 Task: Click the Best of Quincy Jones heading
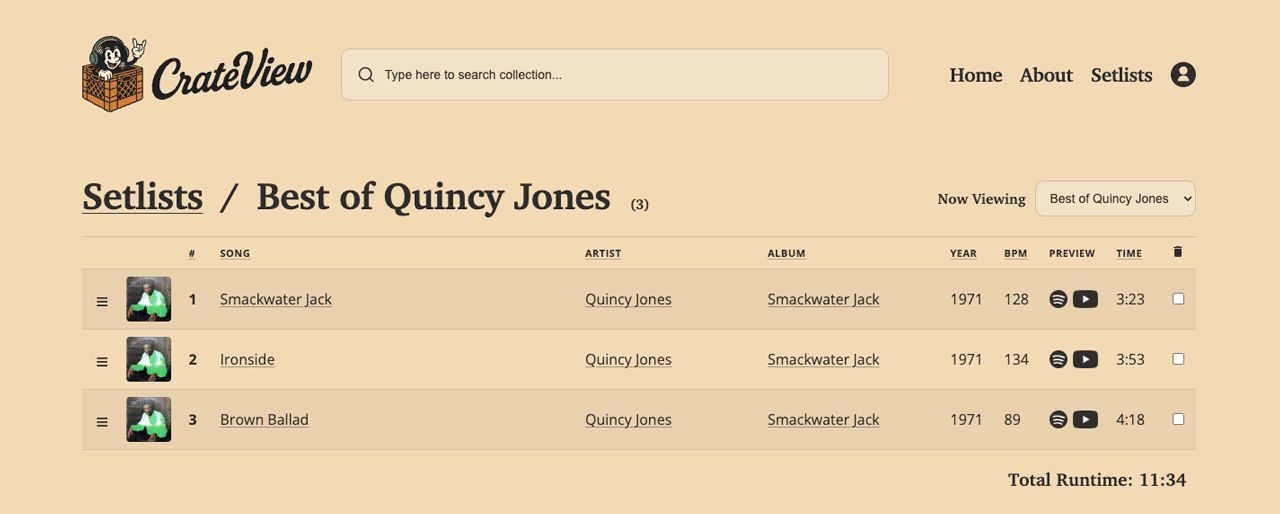tap(433, 196)
